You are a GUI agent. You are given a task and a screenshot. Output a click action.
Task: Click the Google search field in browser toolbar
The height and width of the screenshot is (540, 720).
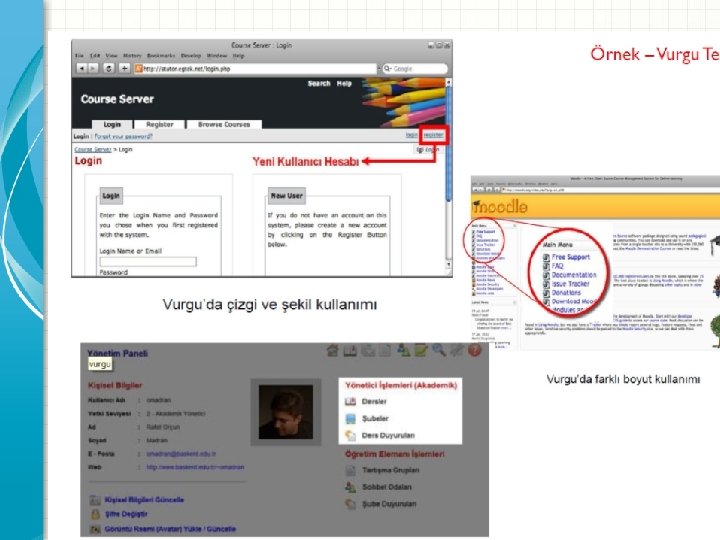click(x=415, y=68)
